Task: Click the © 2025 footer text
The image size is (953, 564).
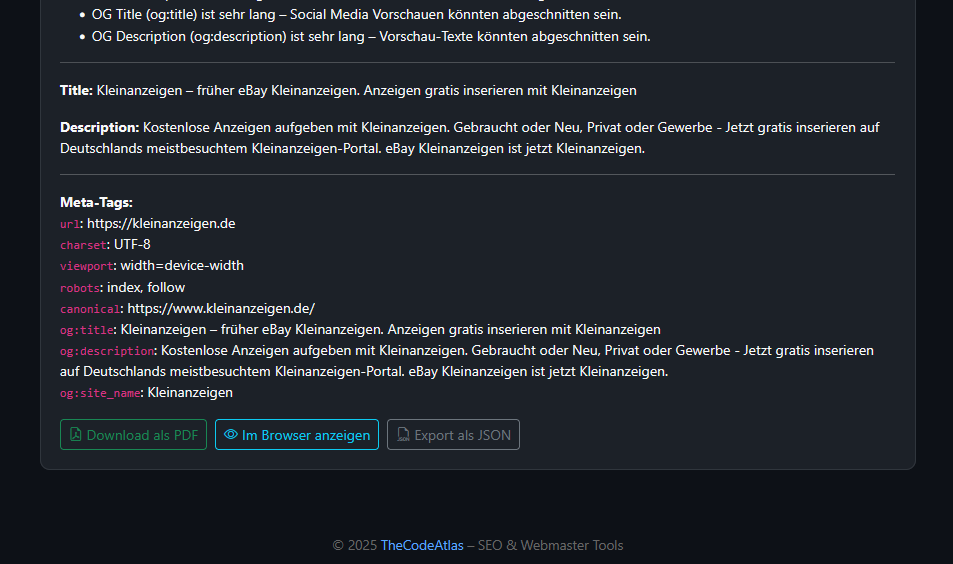Action: (355, 545)
